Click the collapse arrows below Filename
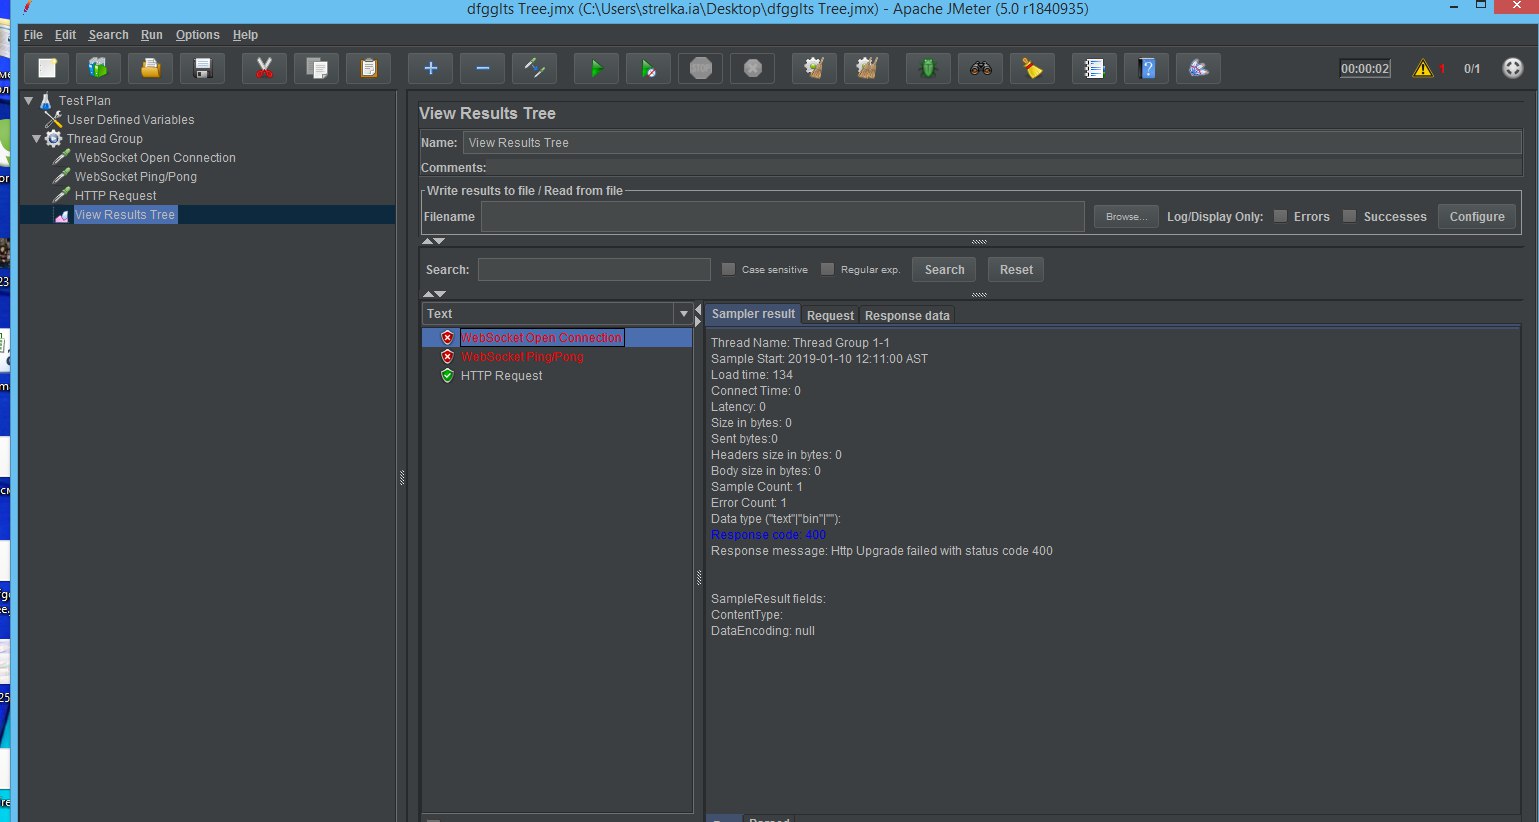Screen dimensions: 1539x822 [x=433, y=241]
